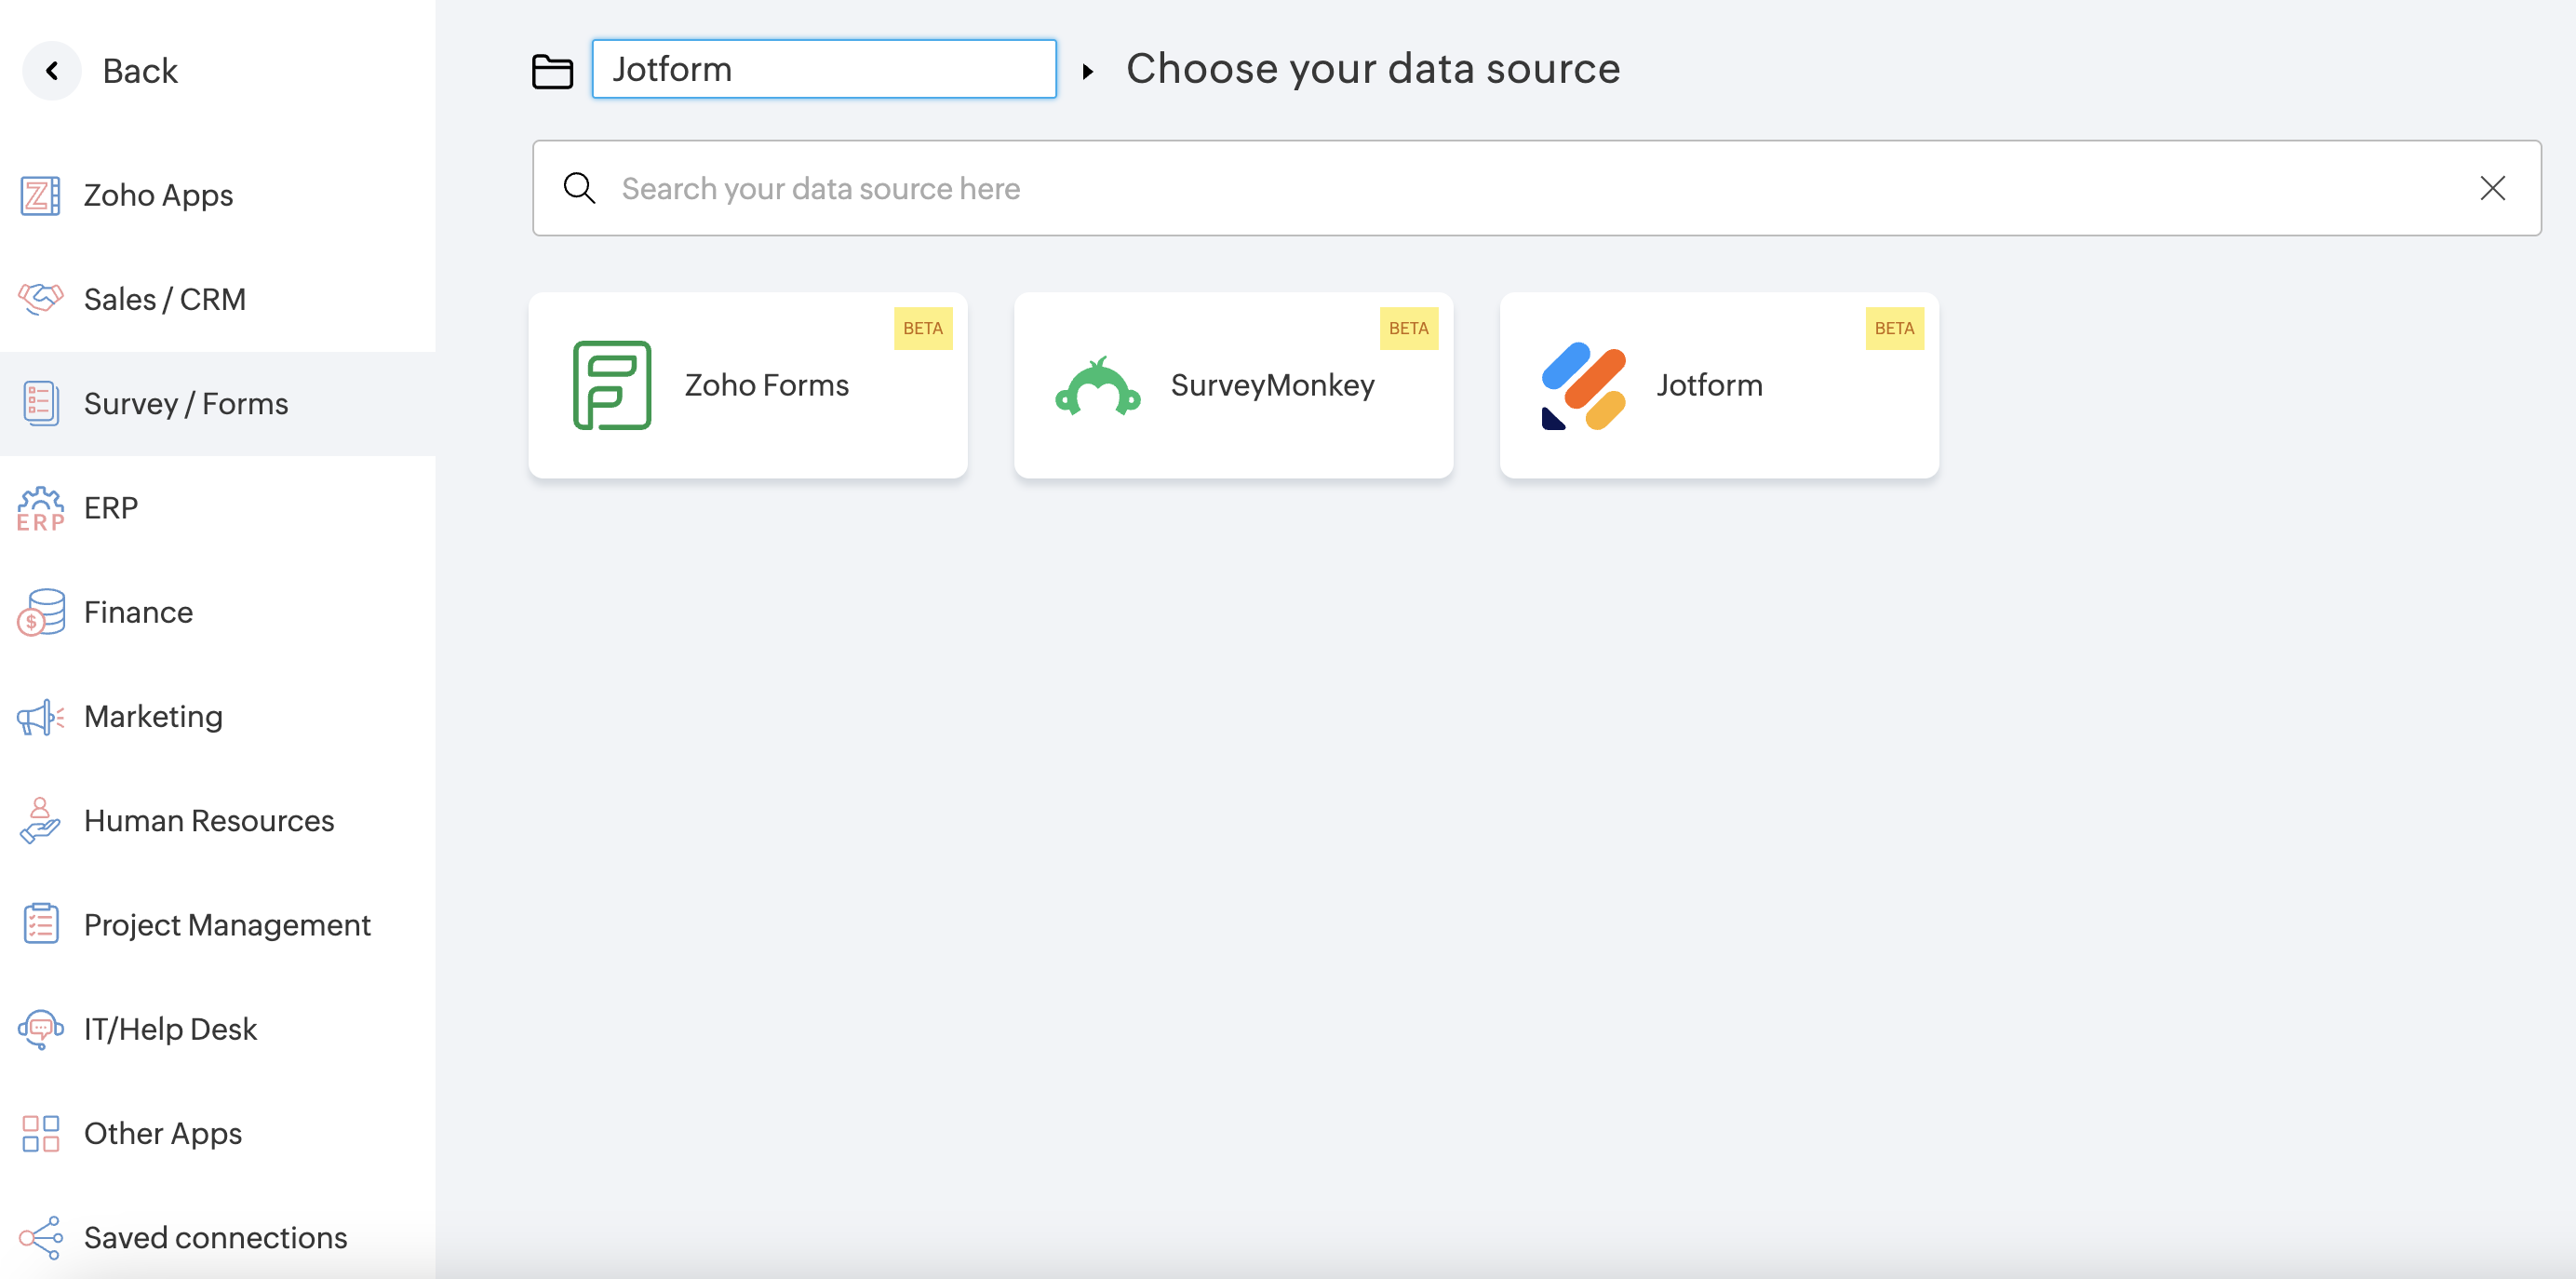Screen dimensions: 2576x1279
Task: Select the Survey / Forms category
Action: point(186,404)
